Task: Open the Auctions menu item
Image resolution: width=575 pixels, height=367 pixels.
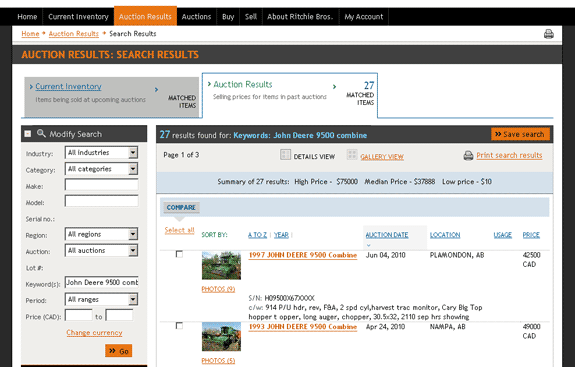Action: [197, 16]
